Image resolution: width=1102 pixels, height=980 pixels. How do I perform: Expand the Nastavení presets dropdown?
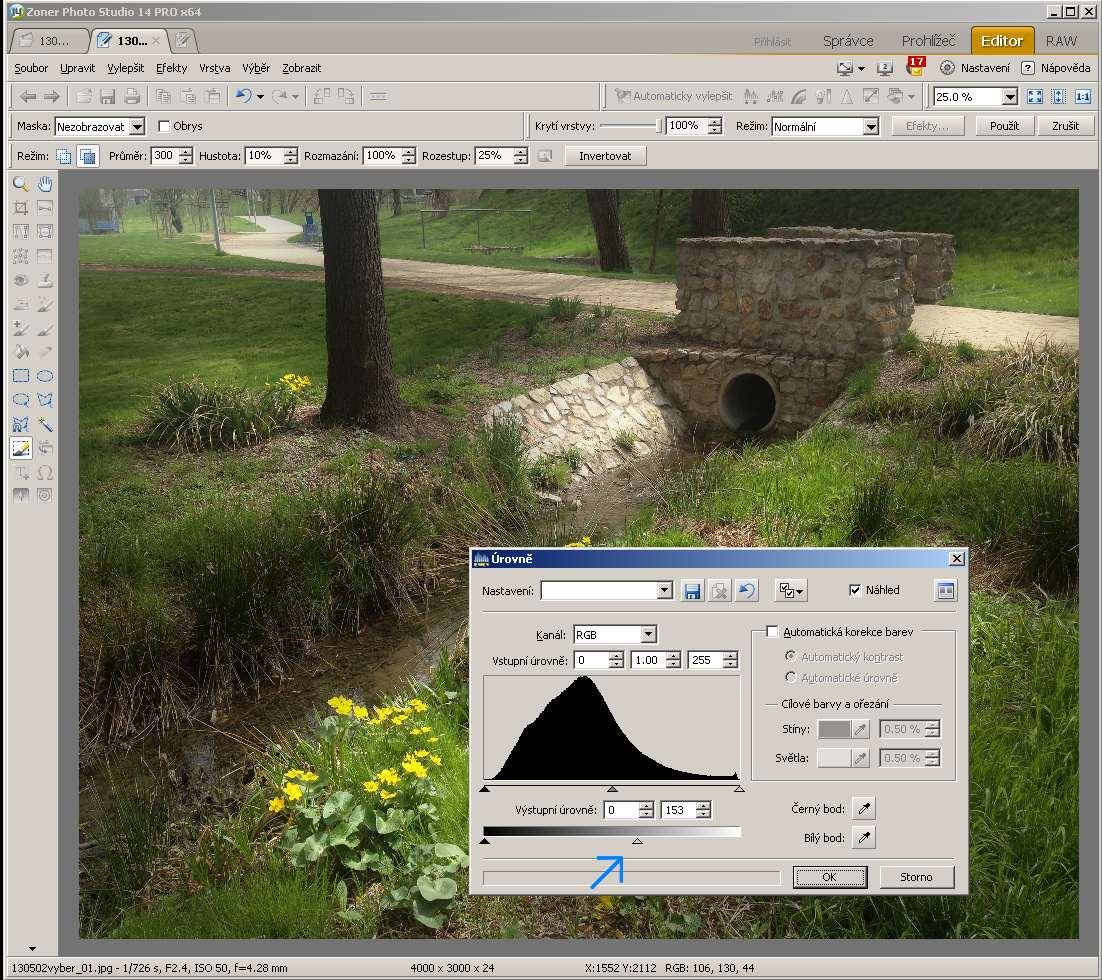click(665, 591)
